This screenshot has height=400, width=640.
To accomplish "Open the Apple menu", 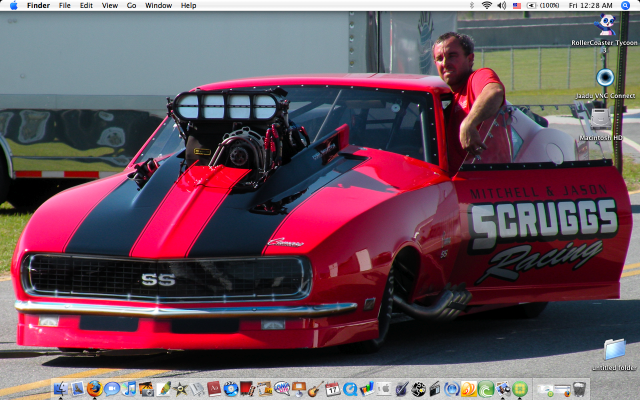I will (13, 5).
